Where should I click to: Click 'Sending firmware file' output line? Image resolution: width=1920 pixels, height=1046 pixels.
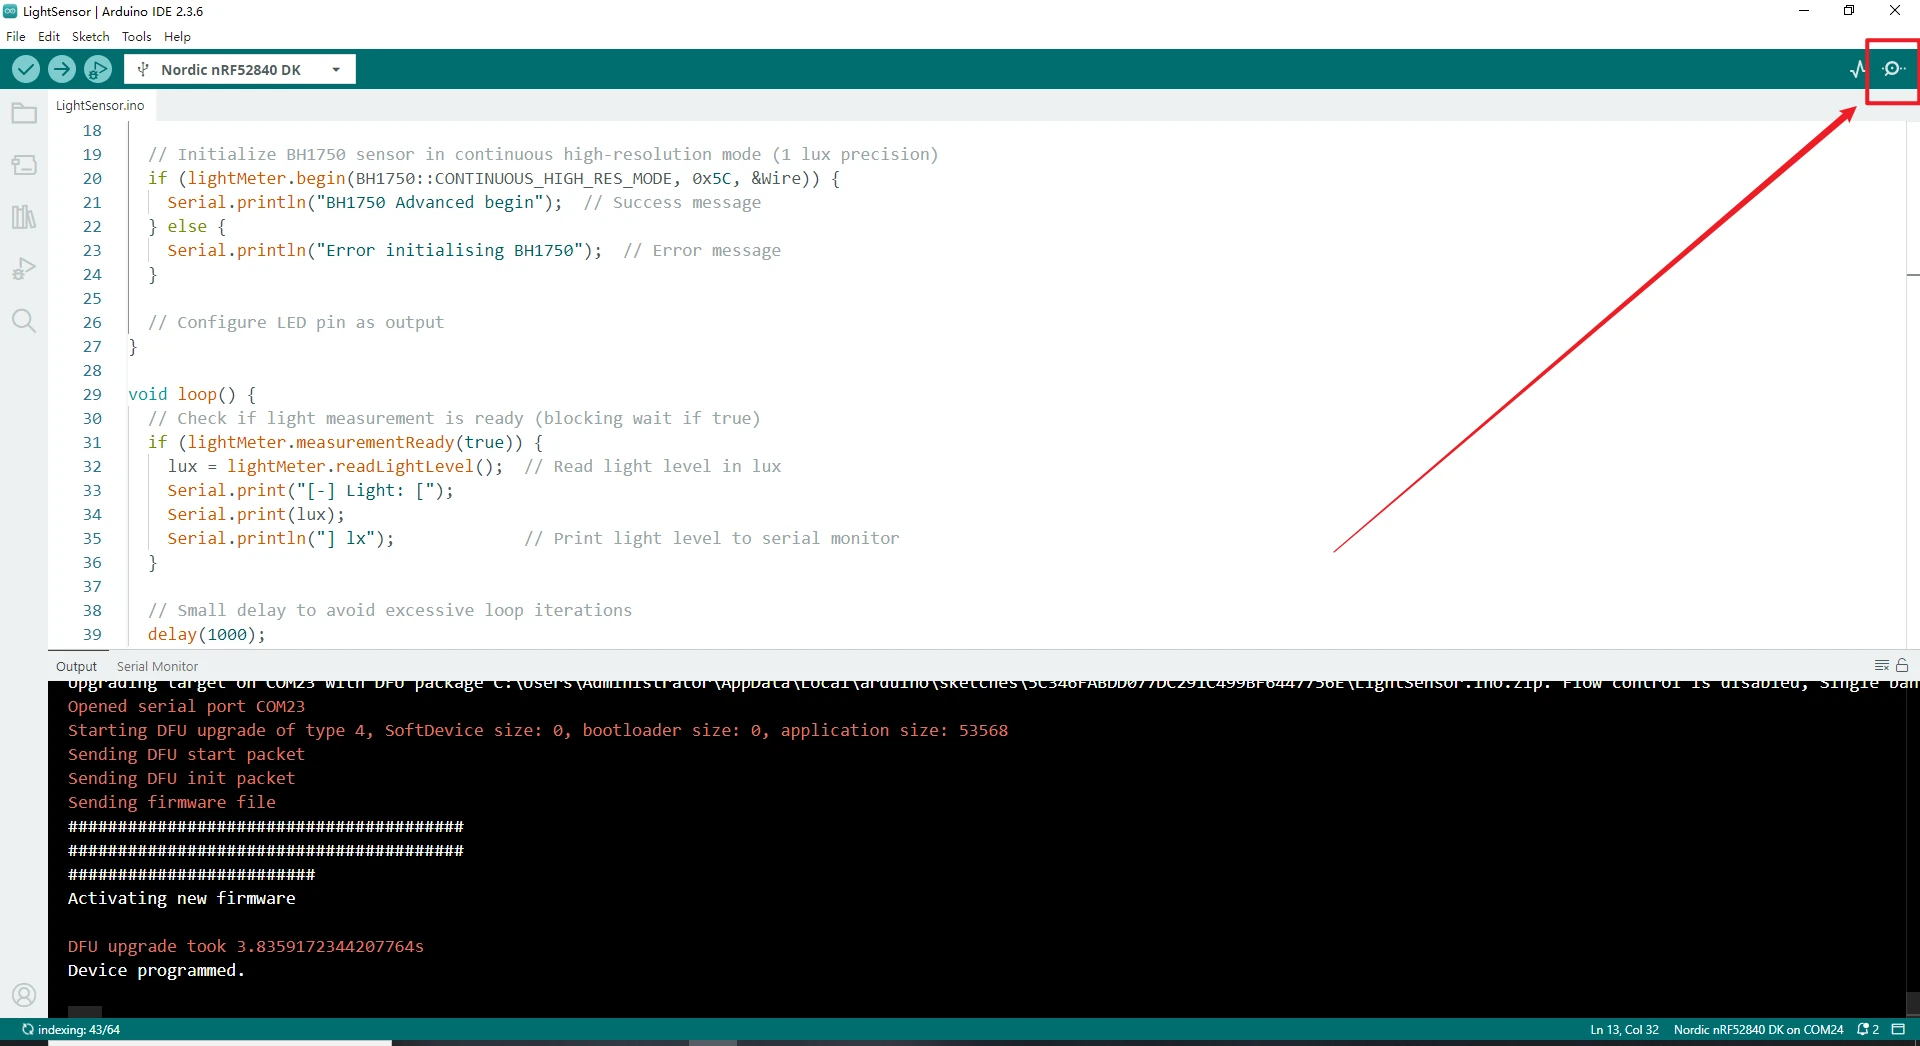coord(172,802)
